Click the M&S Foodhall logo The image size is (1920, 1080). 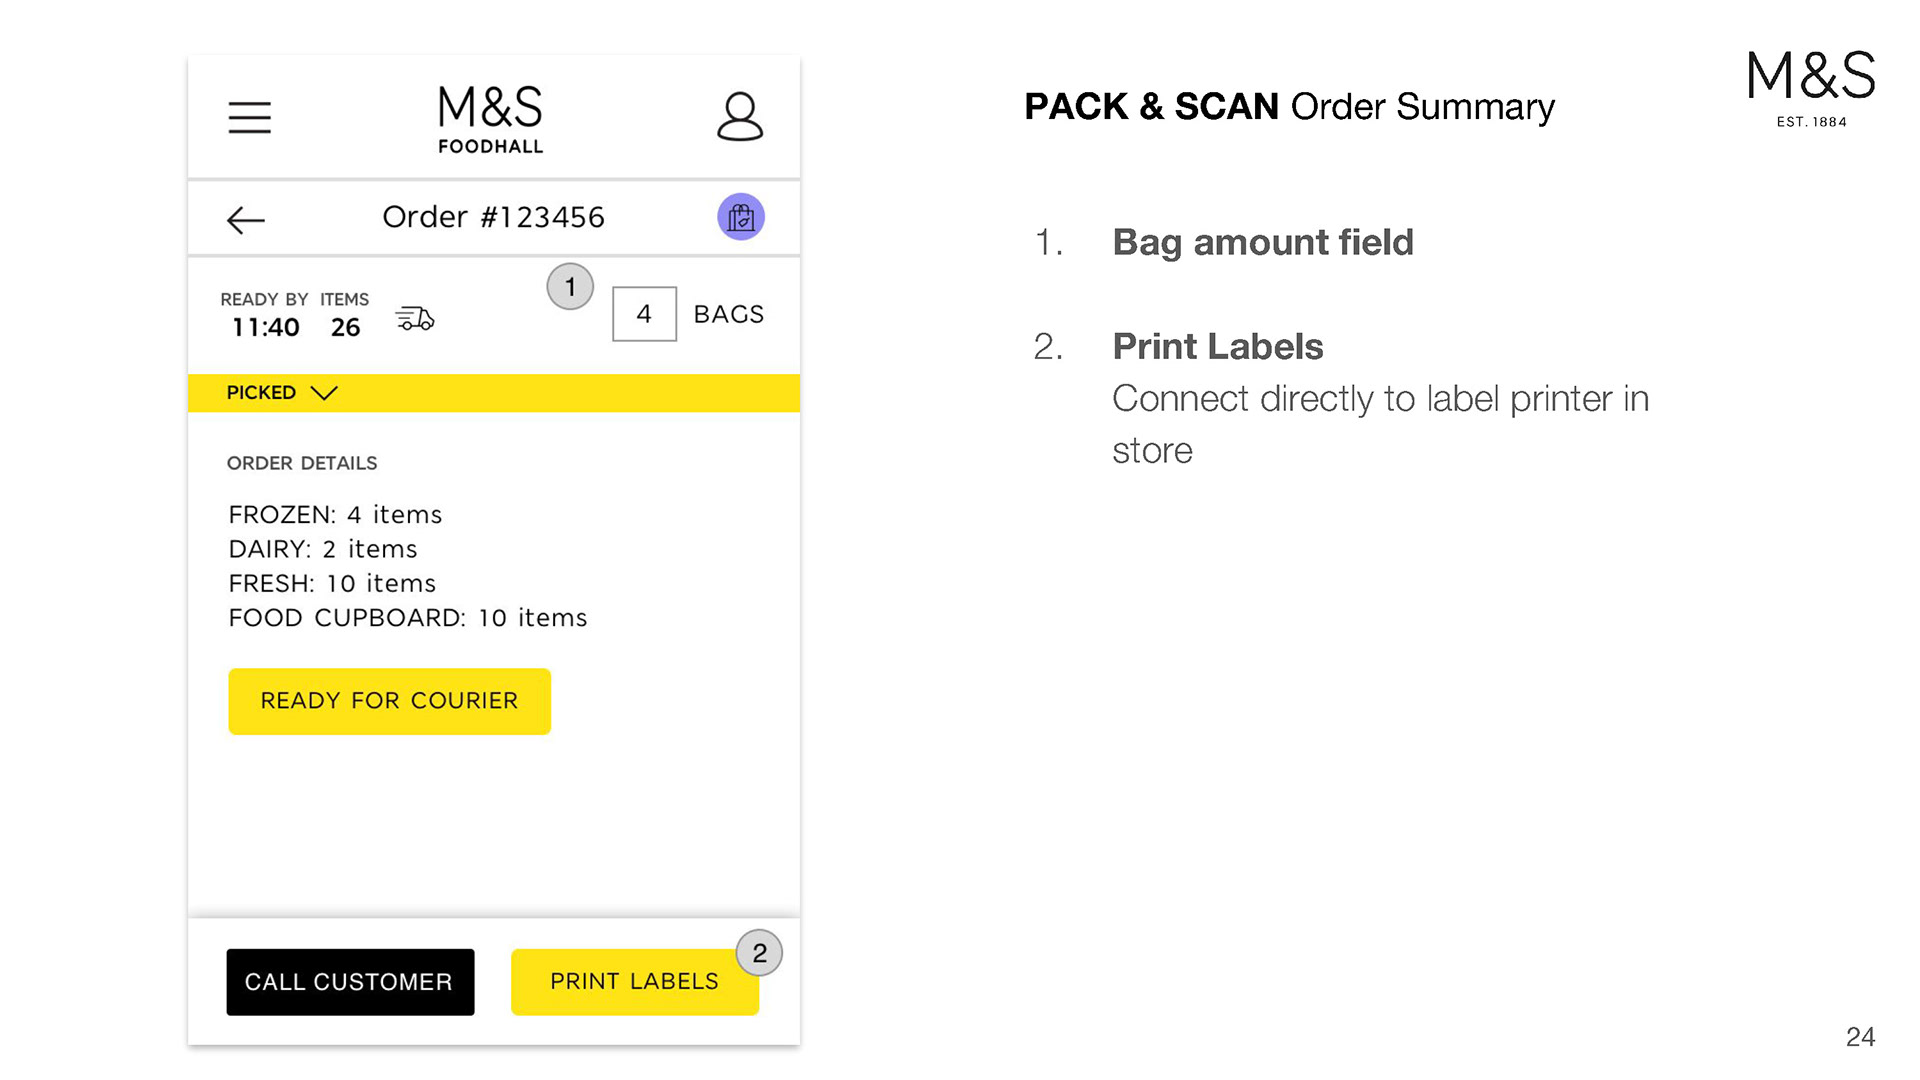point(491,119)
